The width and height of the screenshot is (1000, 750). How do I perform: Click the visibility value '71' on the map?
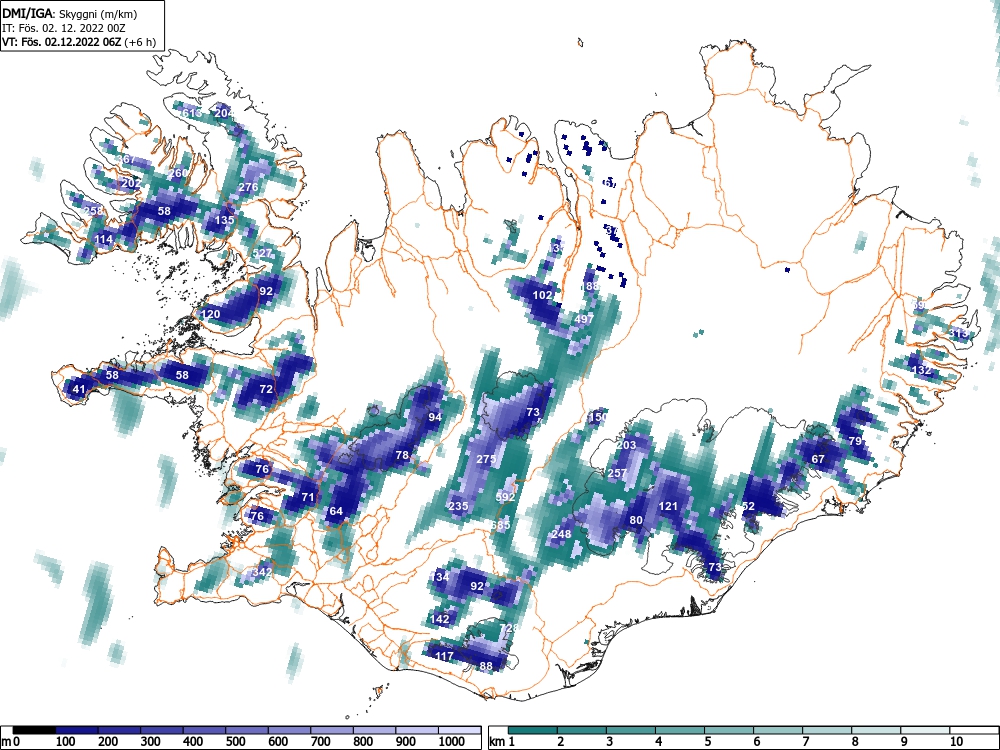tap(308, 497)
